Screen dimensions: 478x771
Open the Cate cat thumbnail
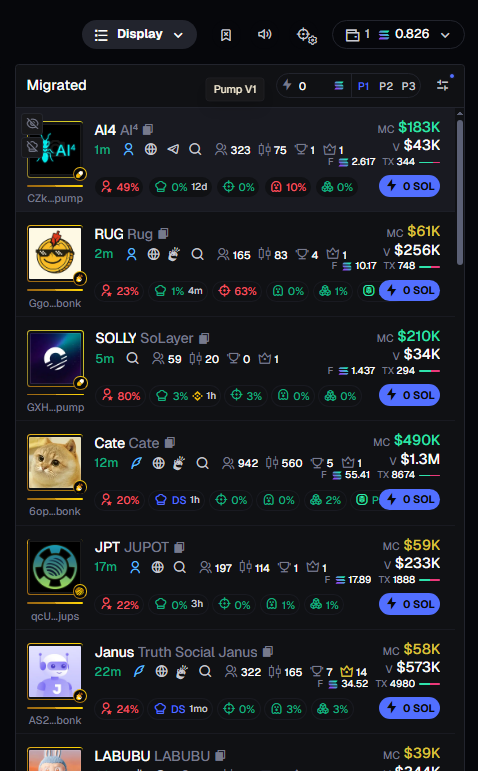click(x=55, y=463)
